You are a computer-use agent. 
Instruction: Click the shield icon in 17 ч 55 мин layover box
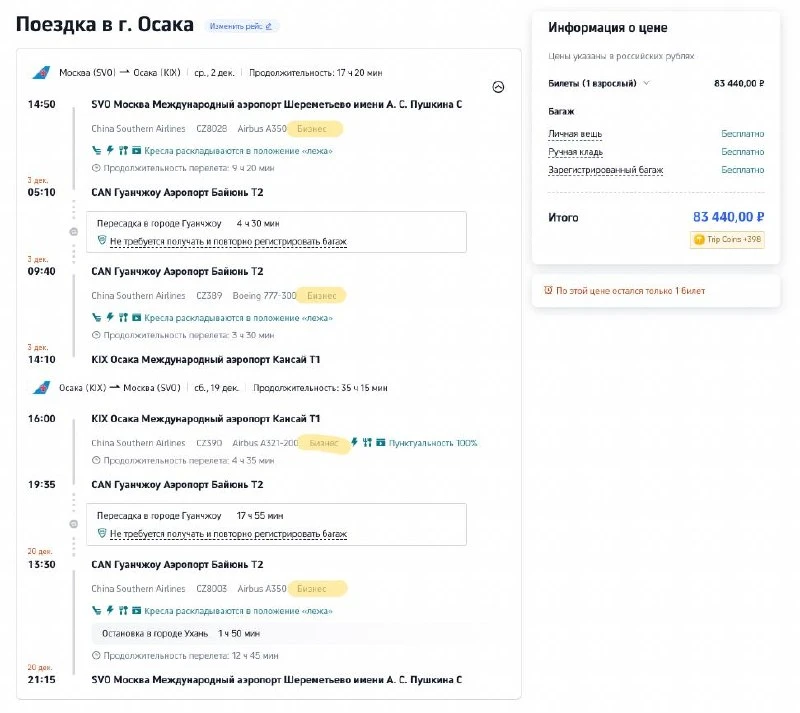(x=102, y=533)
